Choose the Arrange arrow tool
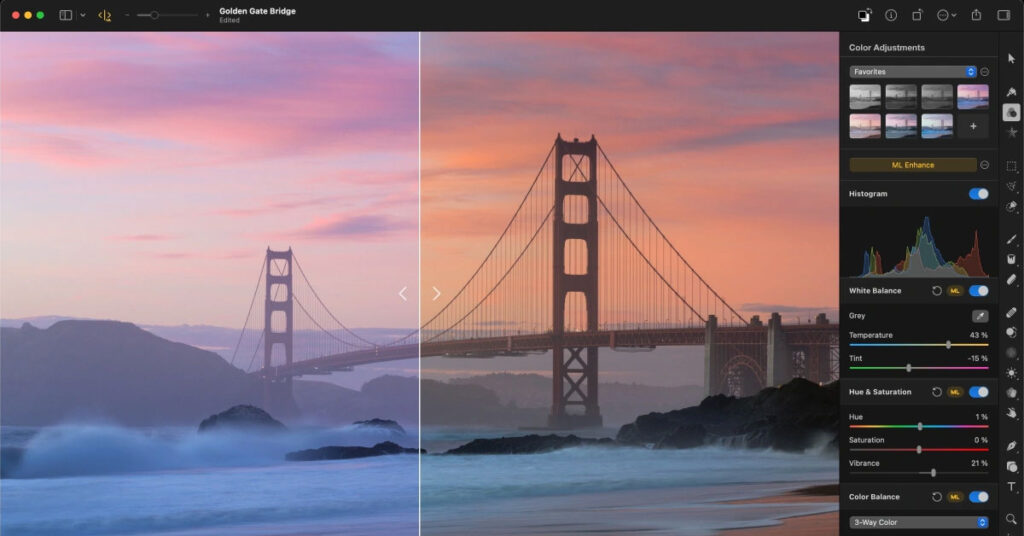The image size is (1024, 536). click(x=1011, y=59)
